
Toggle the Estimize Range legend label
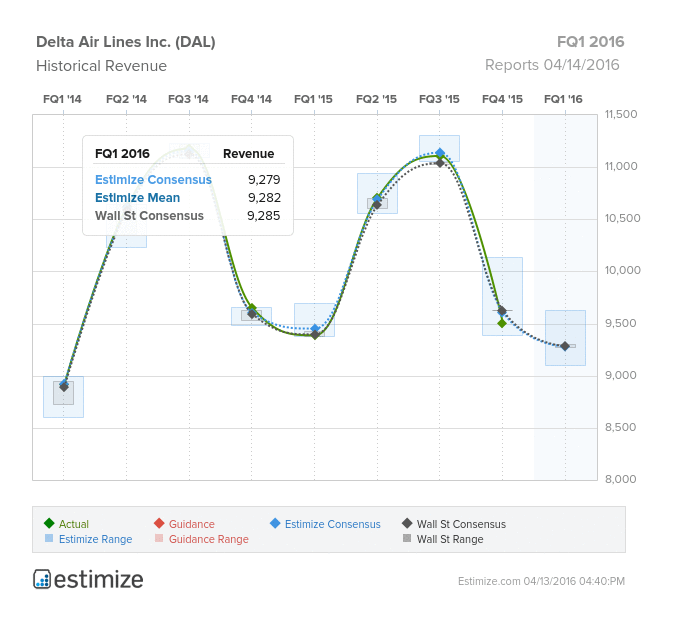point(96,539)
